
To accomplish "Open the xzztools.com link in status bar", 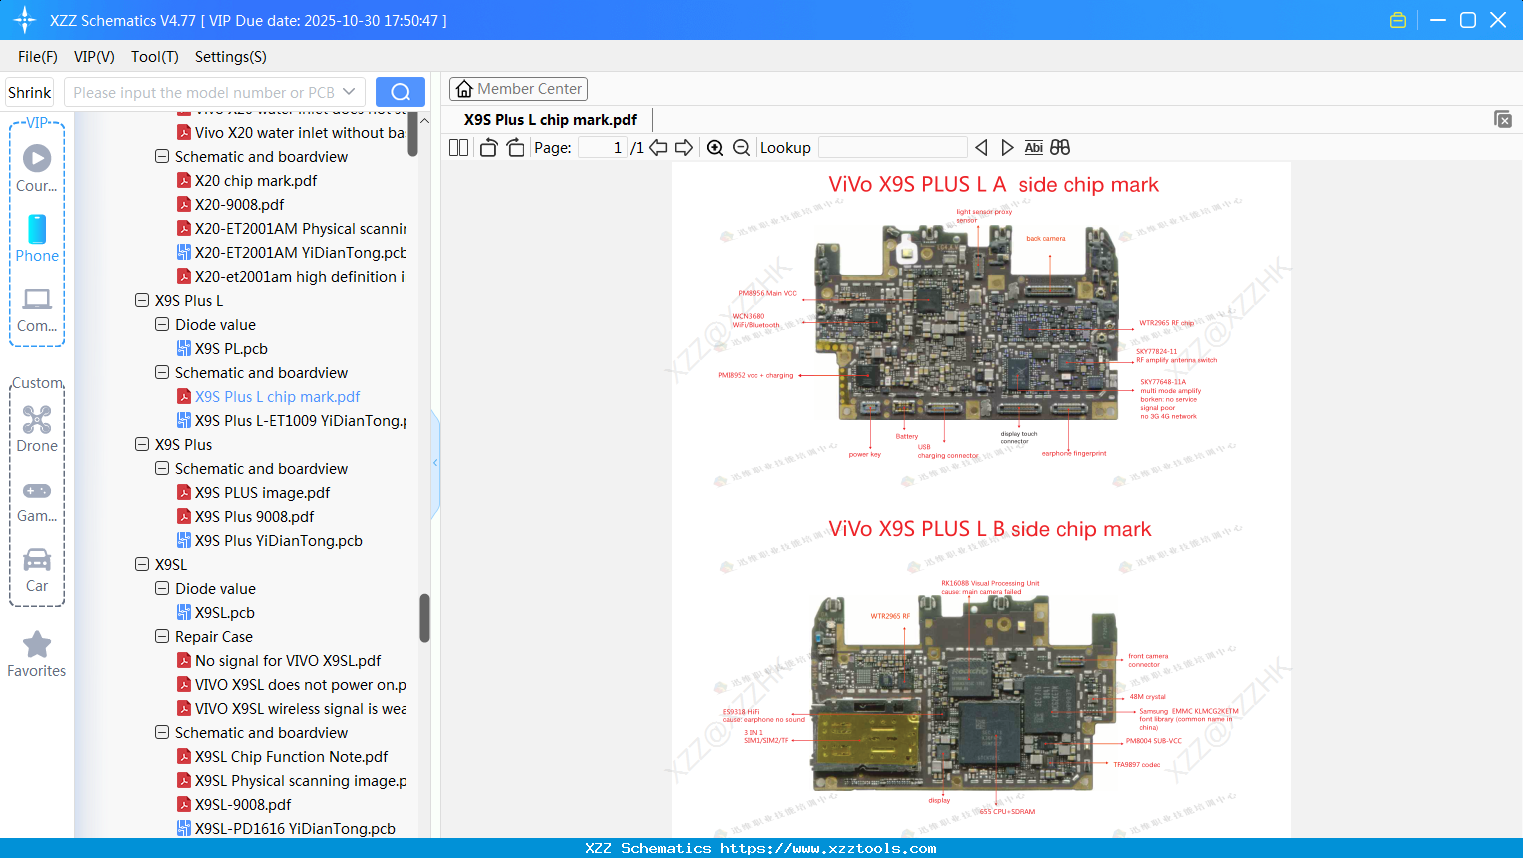I will tap(828, 848).
